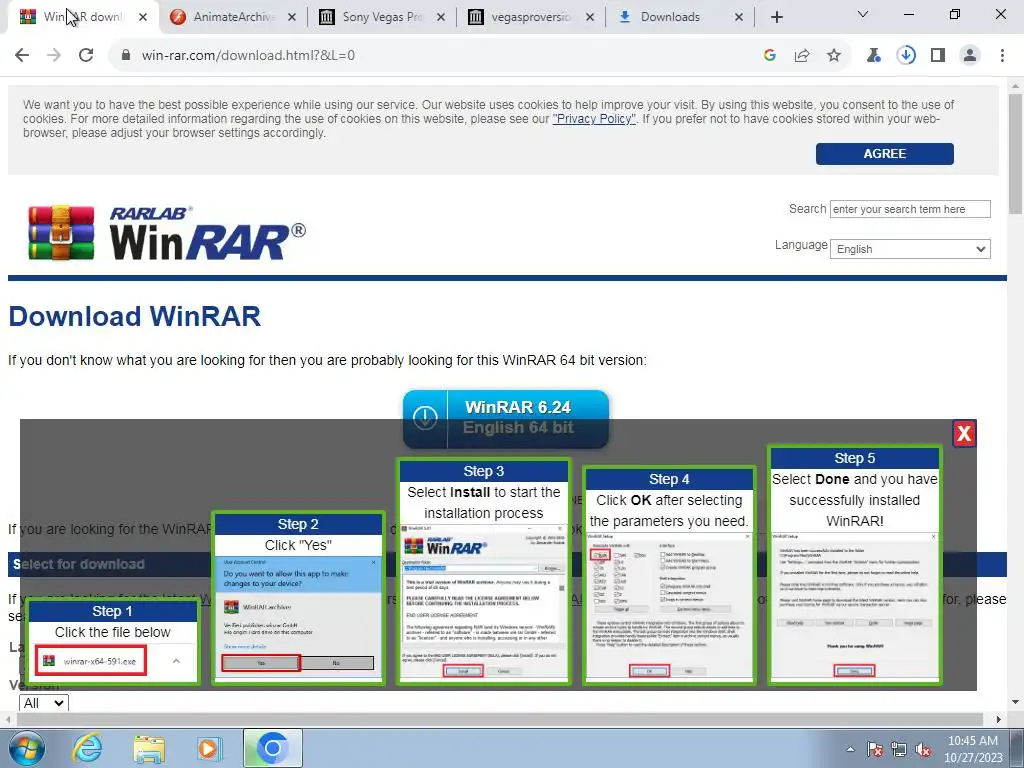Open the Chrome Labs flask icon
The width and height of the screenshot is (1024, 768).
coord(873,56)
